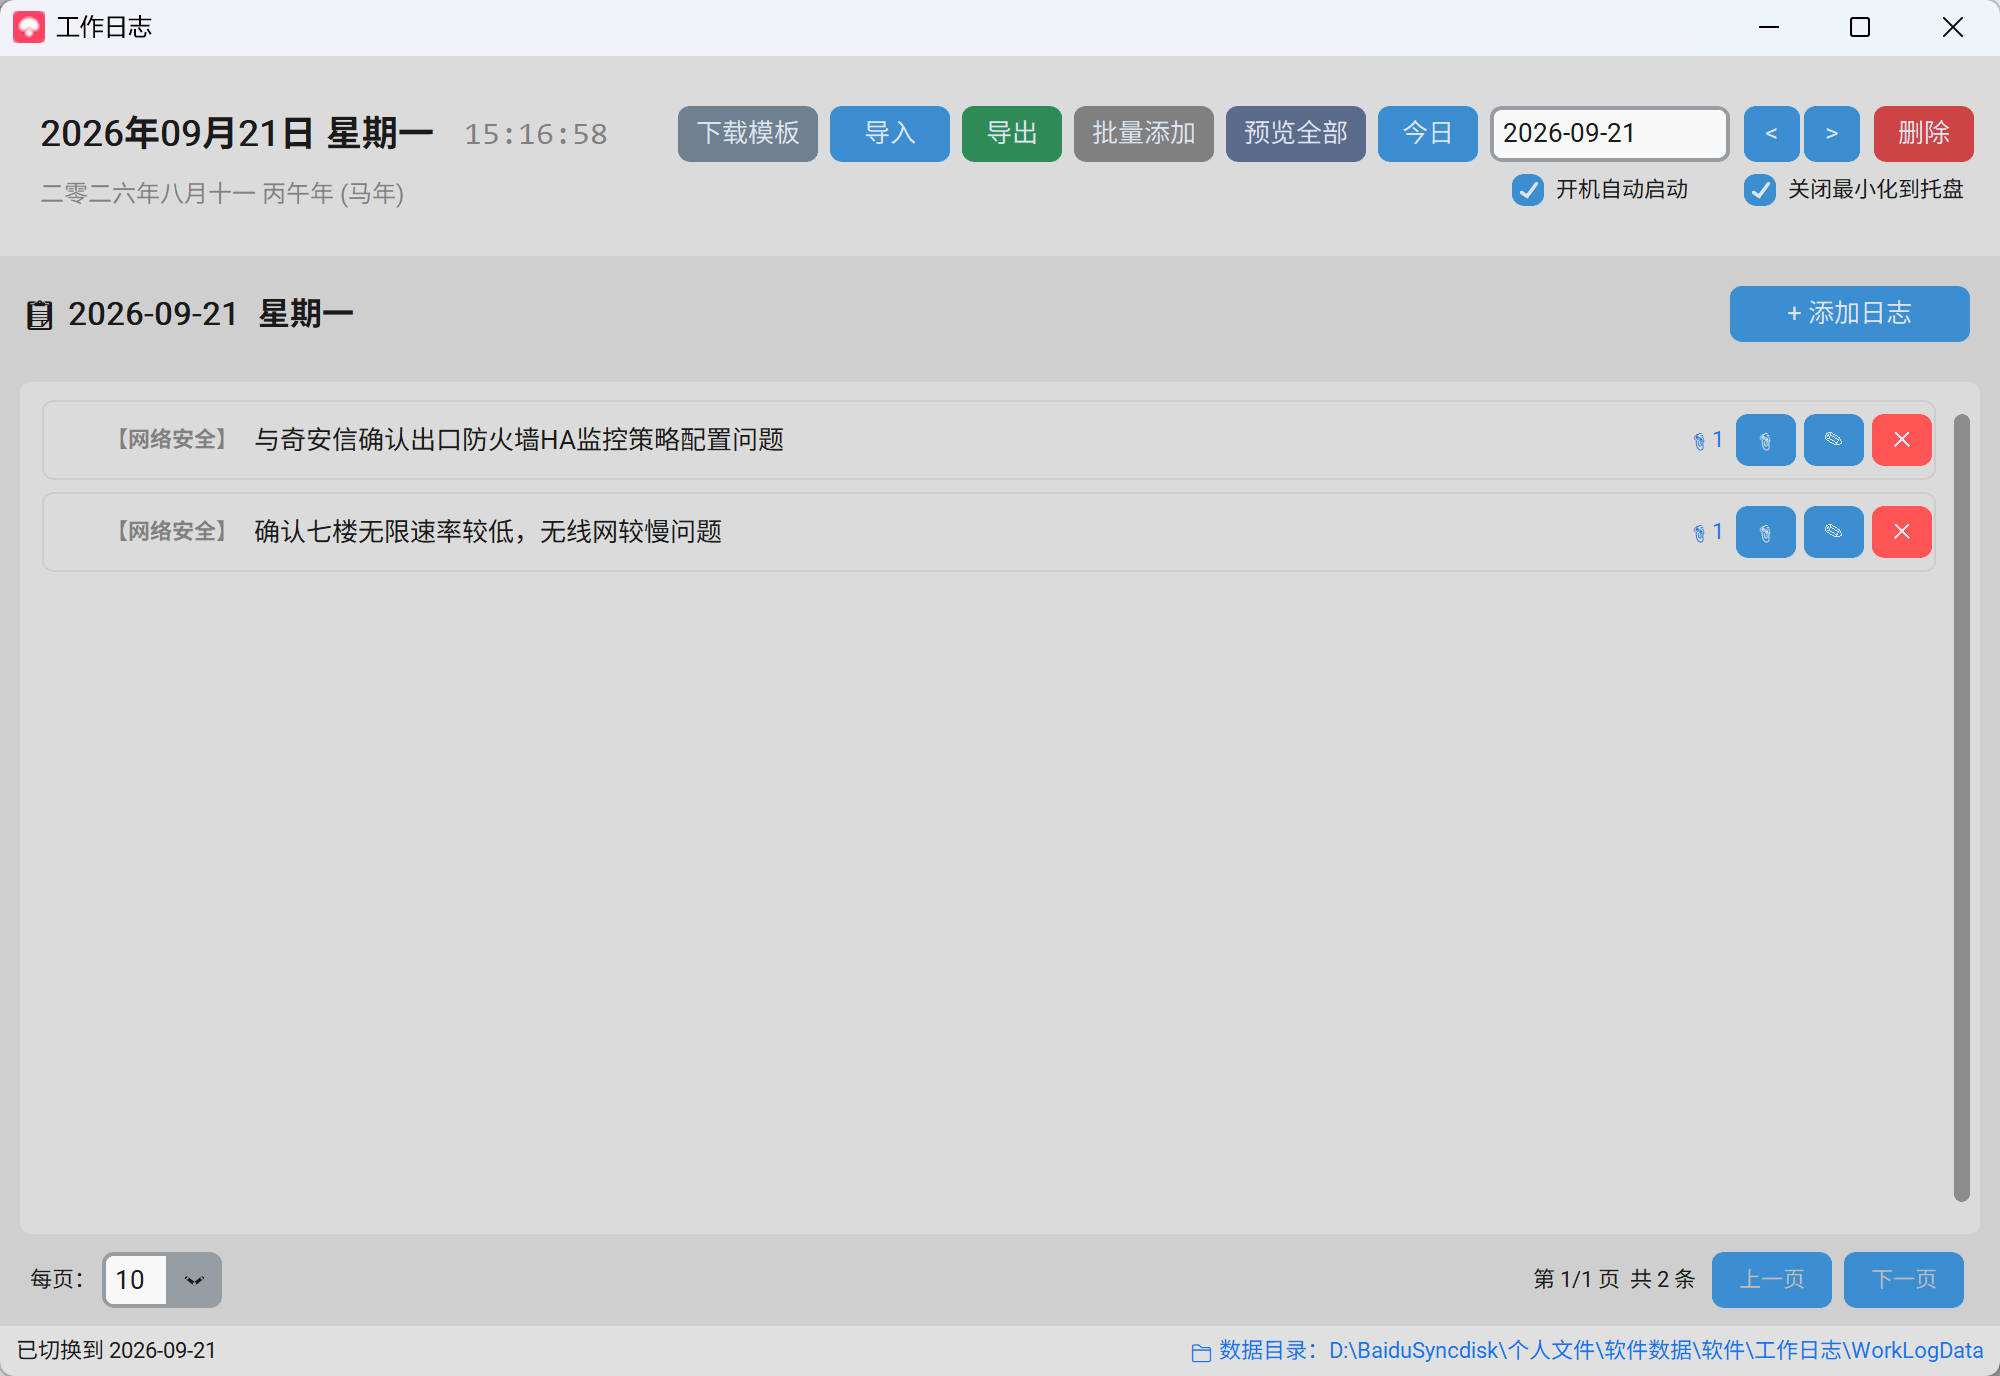Open attachments for the firewall HA log entry
Screen dimensions: 2000x1376
(x=1765, y=440)
